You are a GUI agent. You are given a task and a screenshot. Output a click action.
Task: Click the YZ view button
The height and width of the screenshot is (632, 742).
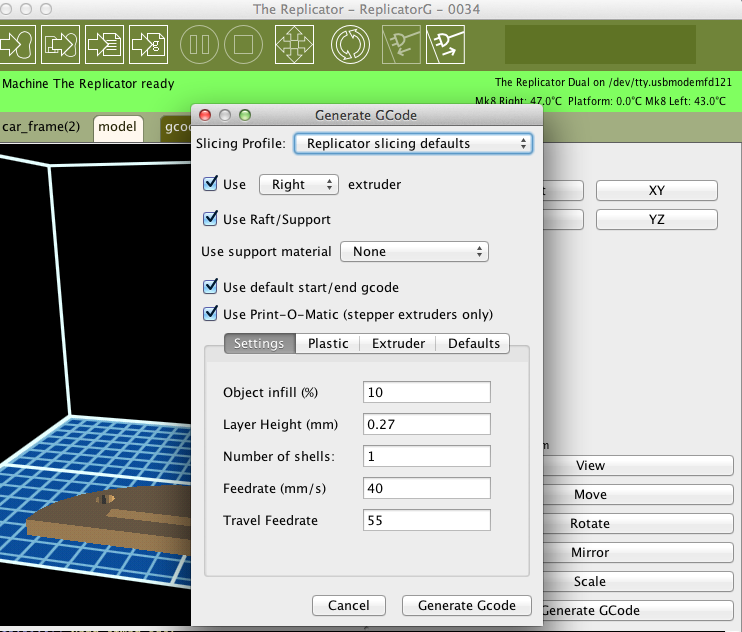pyautogui.click(x=656, y=219)
